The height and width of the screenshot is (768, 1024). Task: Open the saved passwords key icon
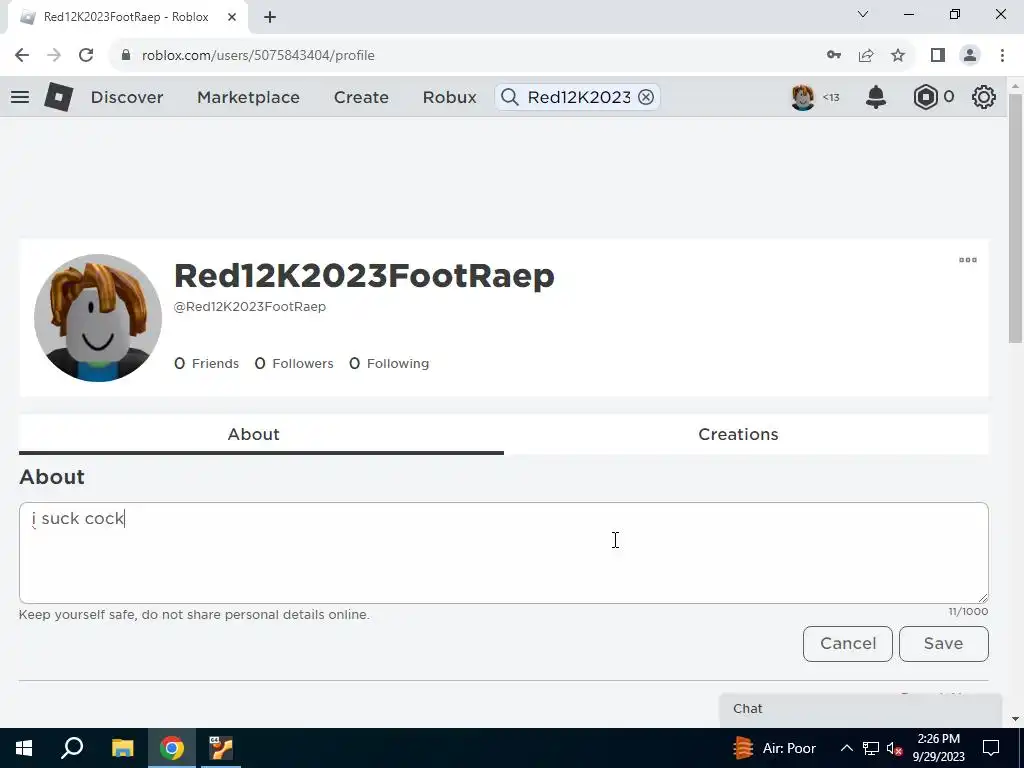[x=834, y=55]
